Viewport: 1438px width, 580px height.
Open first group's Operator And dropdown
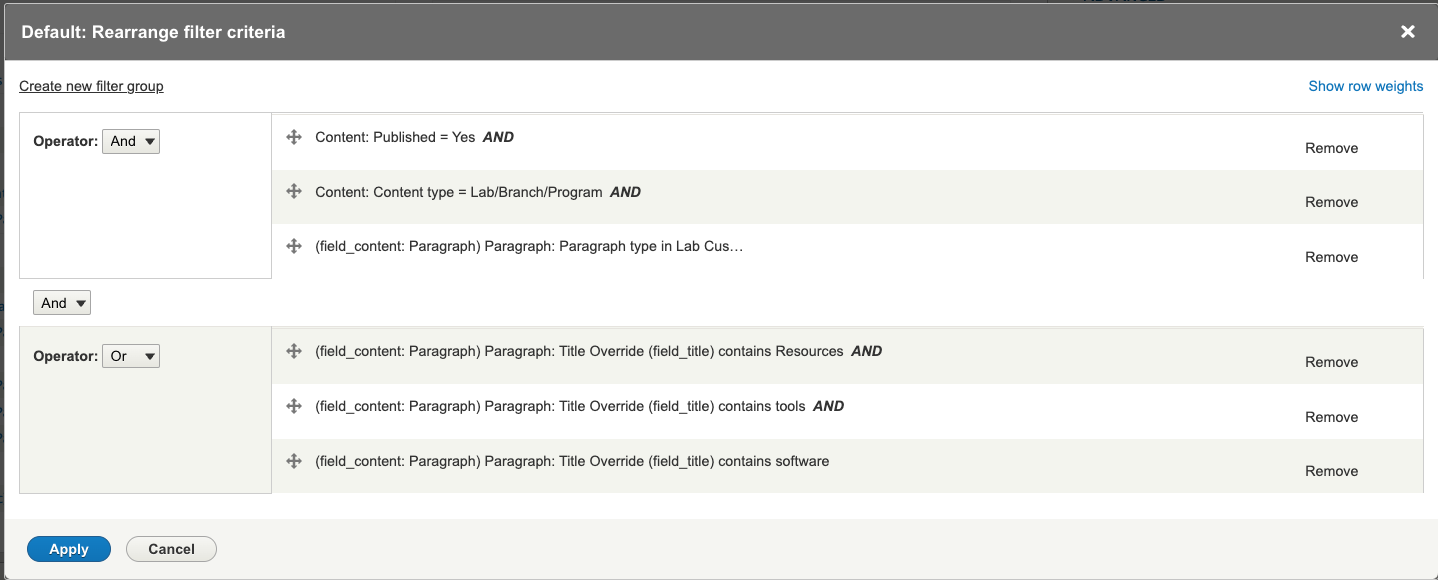click(x=131, y=141)
